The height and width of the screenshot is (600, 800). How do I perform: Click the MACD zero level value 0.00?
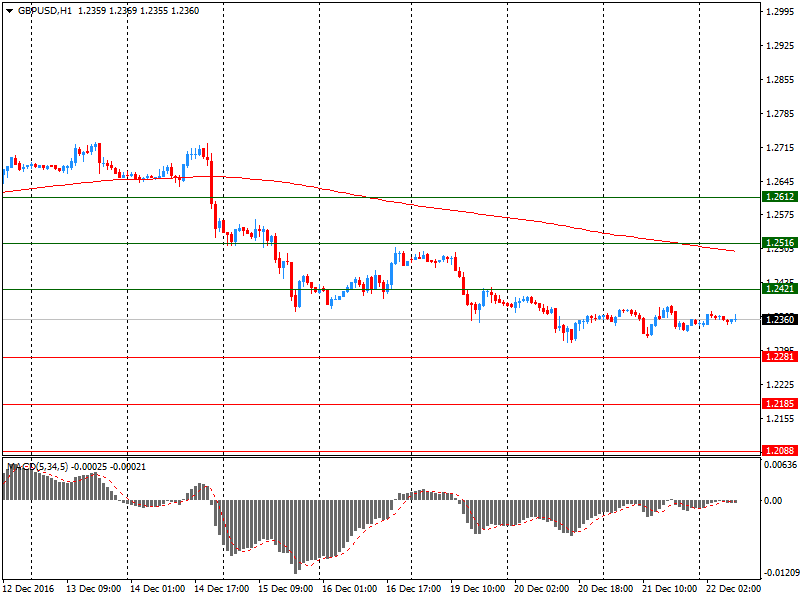click(773, 501)
